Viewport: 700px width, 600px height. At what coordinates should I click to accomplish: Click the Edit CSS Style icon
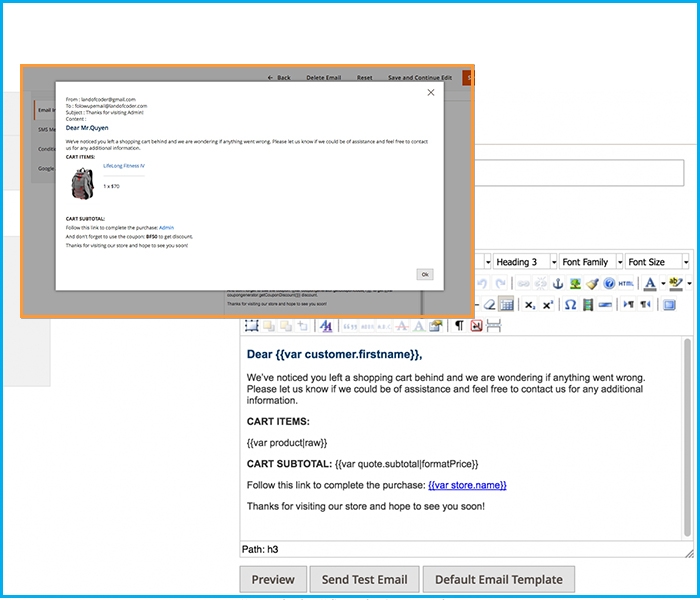[326, 326]
